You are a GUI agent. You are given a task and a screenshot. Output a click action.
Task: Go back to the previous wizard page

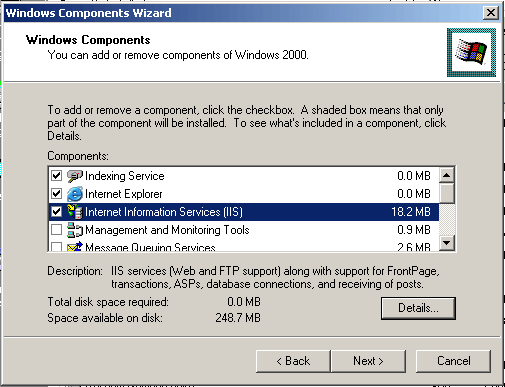point(293,361)
